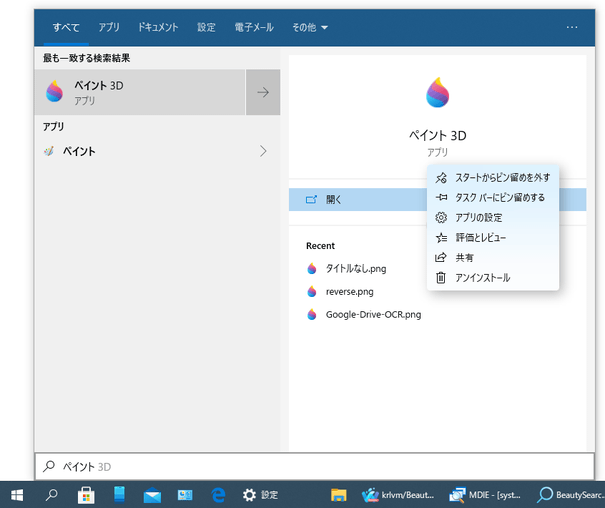Screen dimensions: 605x508
Task: Switch to BeautySearch taskbar window
Action: 571,495
